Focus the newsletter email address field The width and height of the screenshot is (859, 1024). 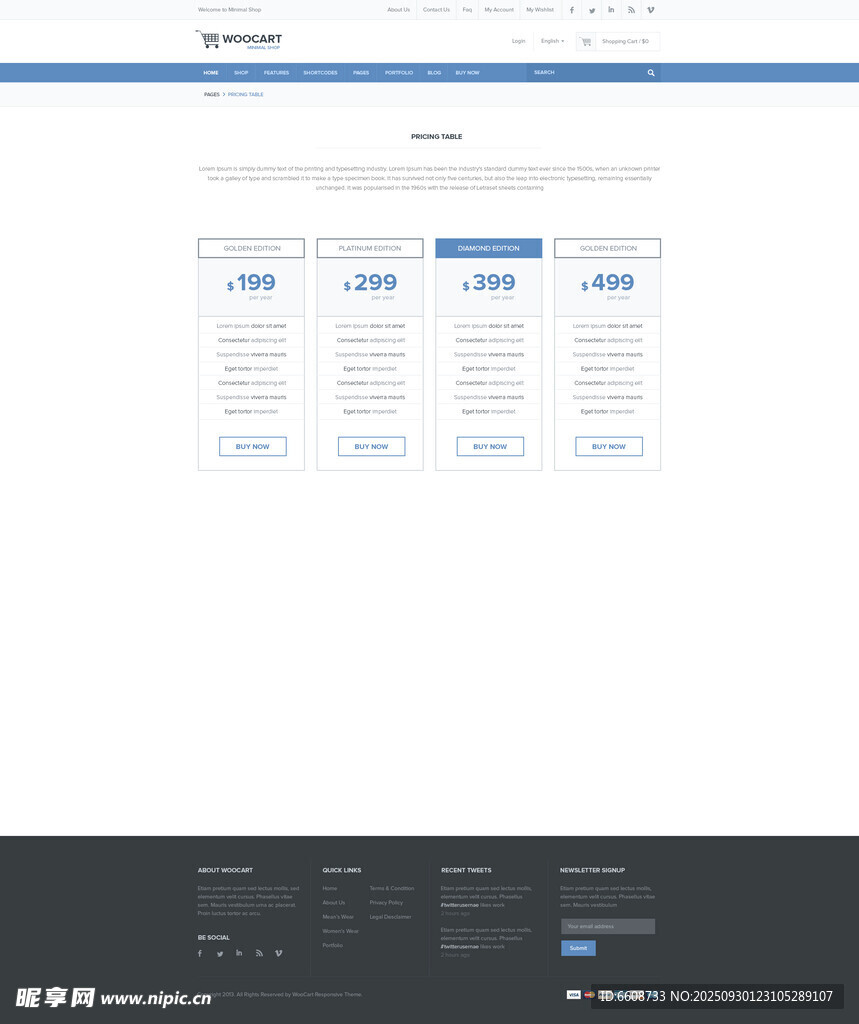[x=607, y=926]
